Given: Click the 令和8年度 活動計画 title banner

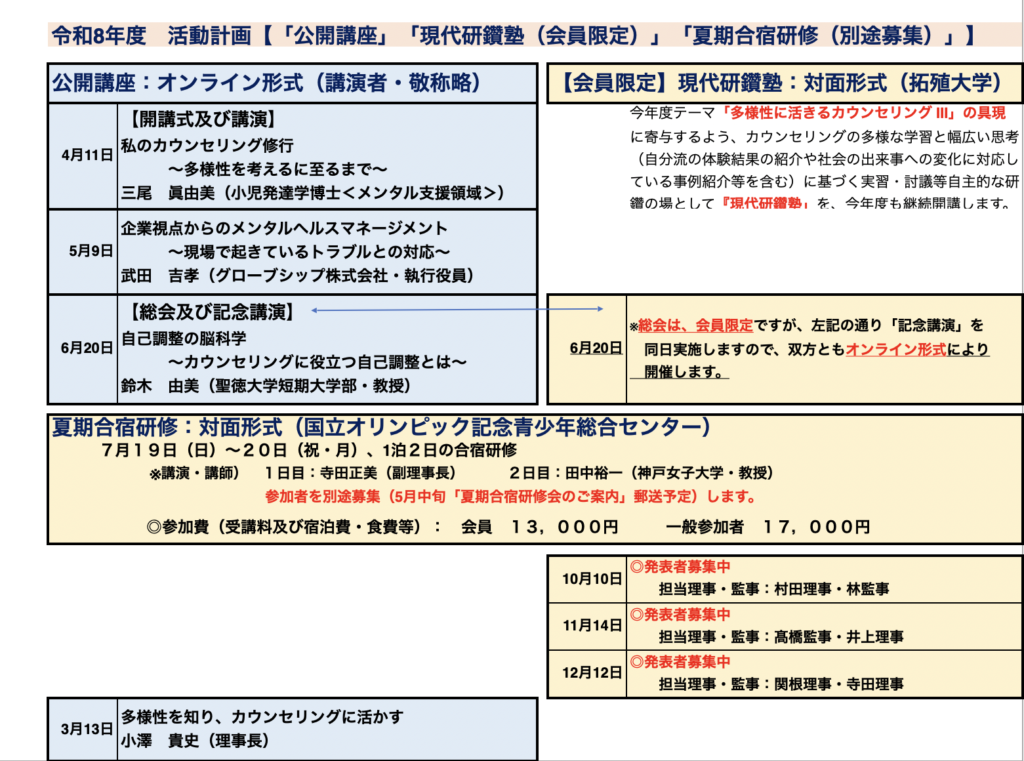Looking at the screenshot, I should tap(512, 36).
